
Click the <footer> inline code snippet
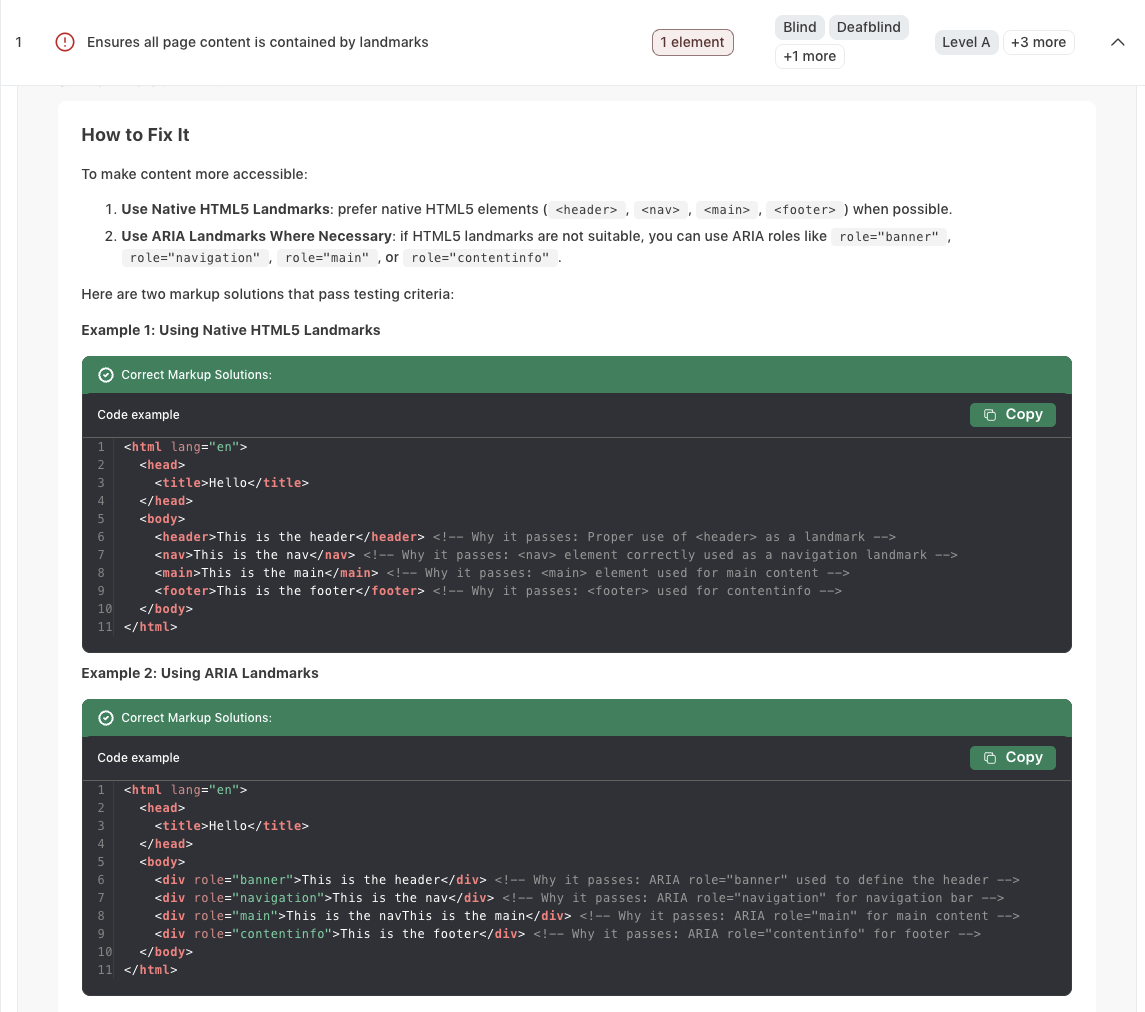pos(804,210)
